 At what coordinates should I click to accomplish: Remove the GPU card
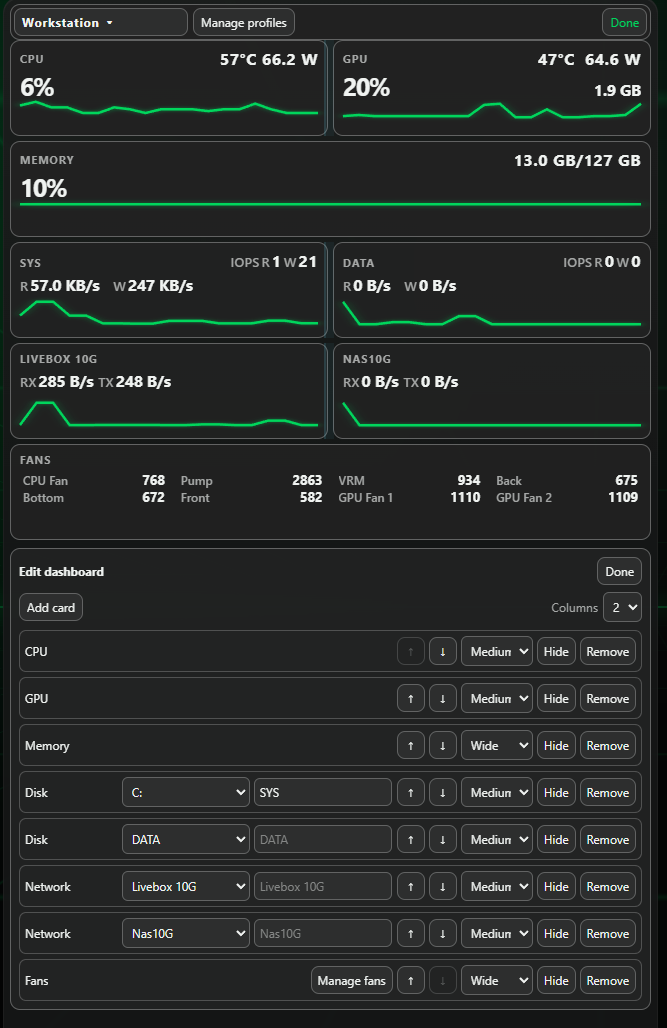click(607, 699)
